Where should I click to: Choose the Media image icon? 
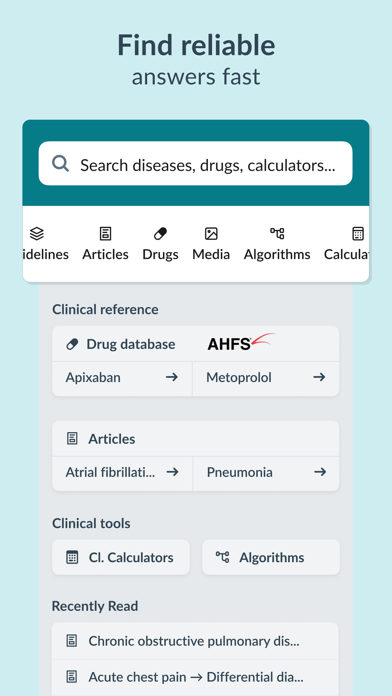pos(211,233)
